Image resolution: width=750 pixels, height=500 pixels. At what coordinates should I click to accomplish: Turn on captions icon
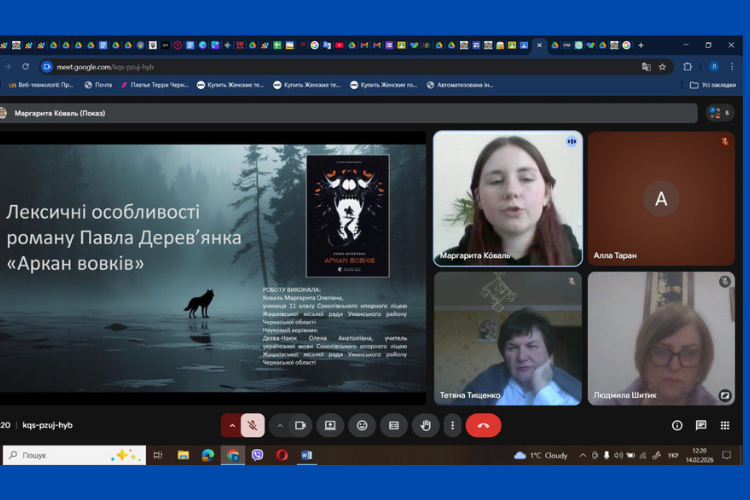click(393, 425)
